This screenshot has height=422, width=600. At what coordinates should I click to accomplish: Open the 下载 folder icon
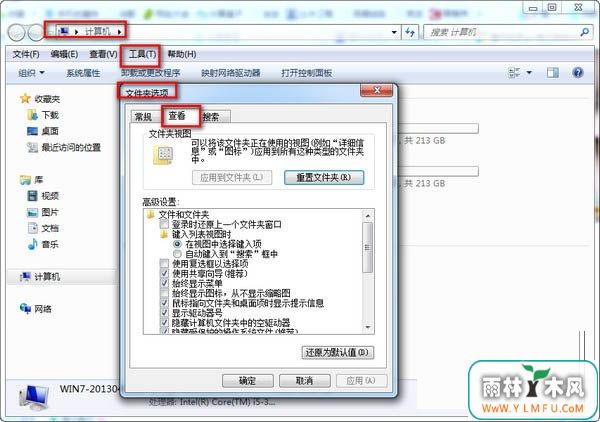click(x=32, y=115)
